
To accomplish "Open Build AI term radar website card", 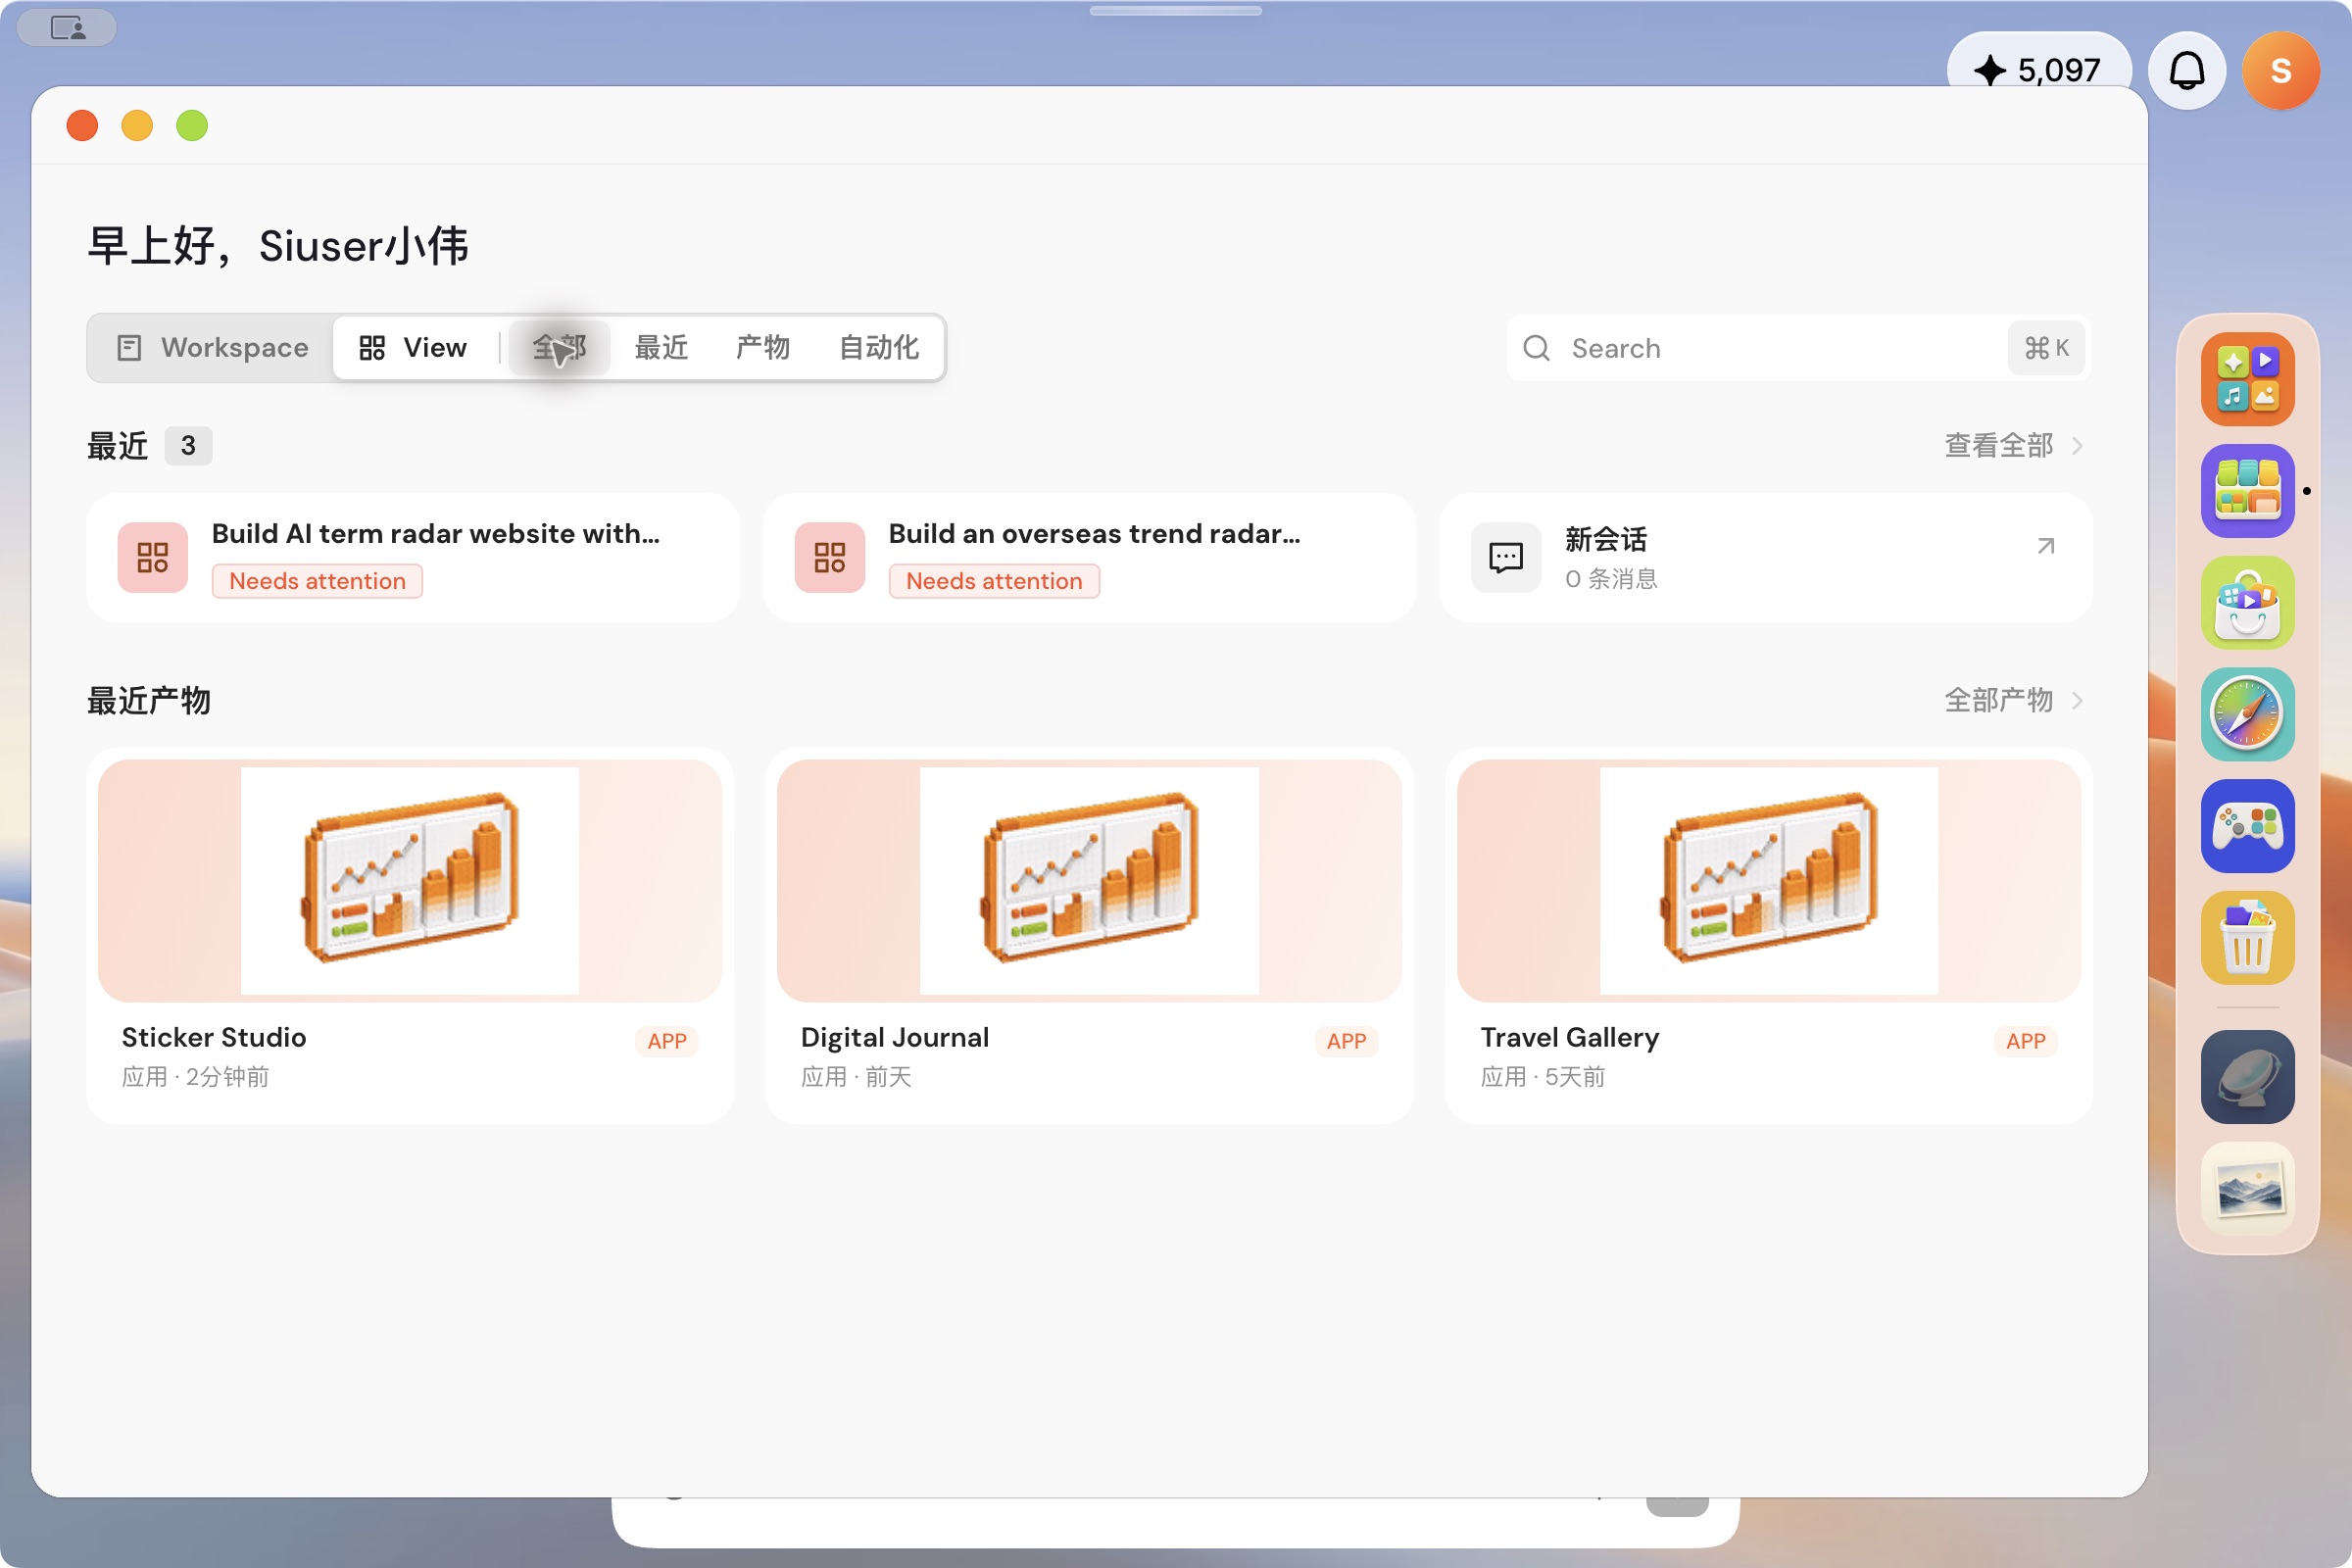I will 413,558.
